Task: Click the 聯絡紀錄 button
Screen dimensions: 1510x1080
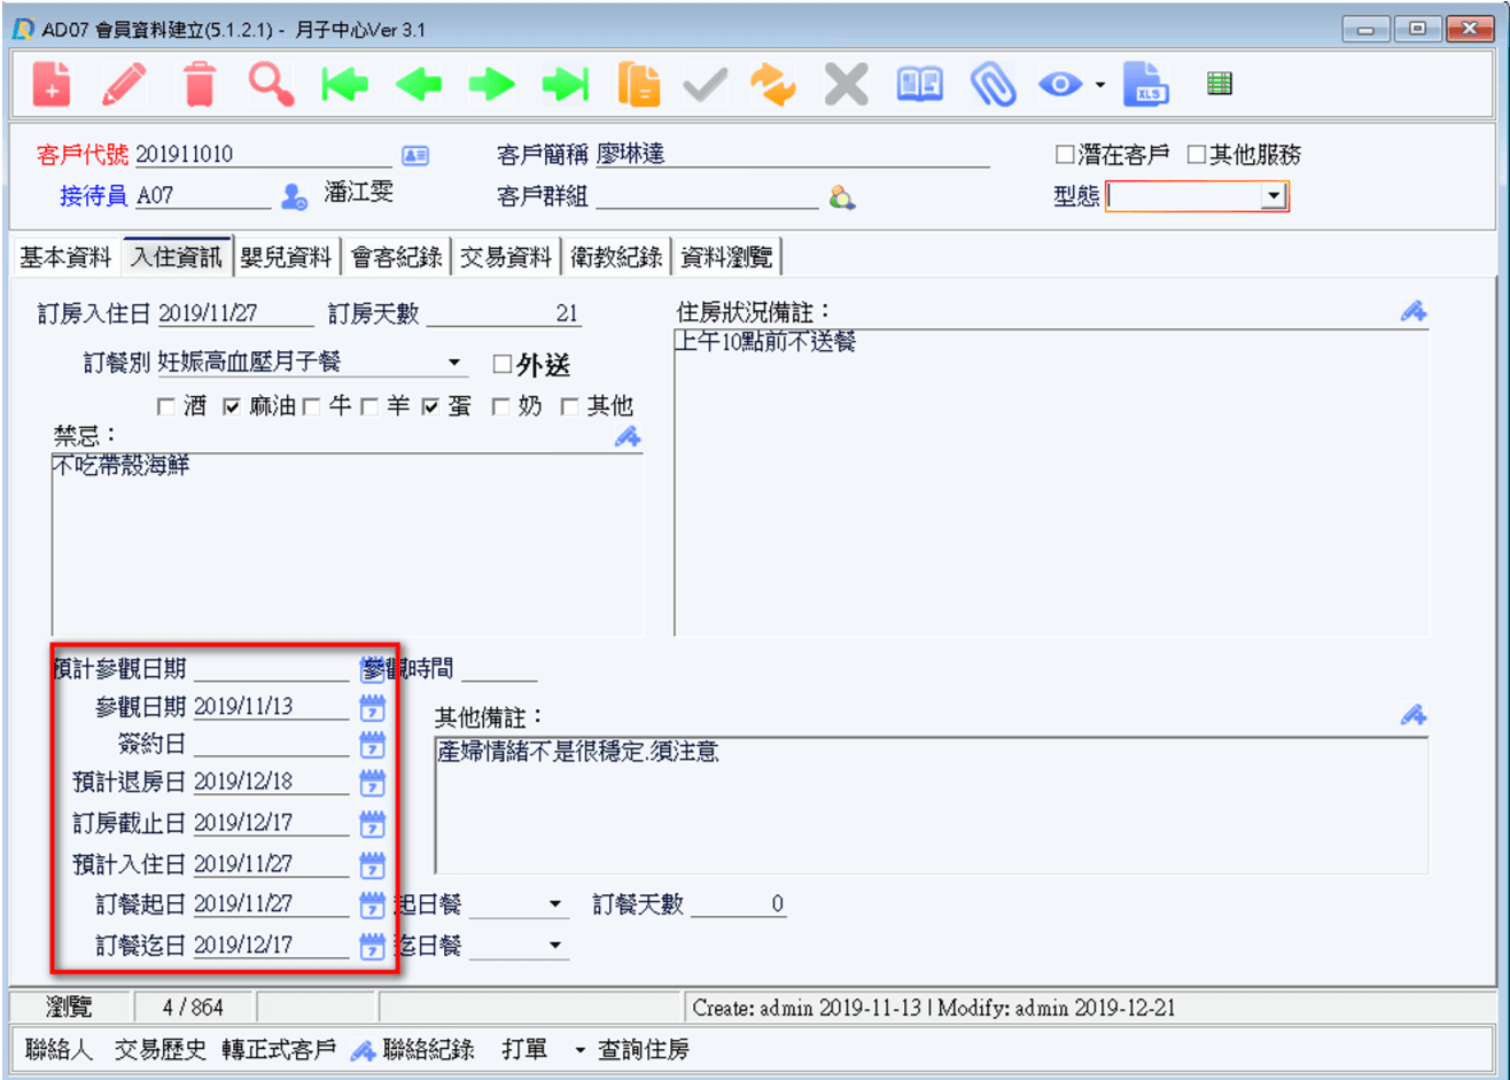Action: tap(414, 1050)
